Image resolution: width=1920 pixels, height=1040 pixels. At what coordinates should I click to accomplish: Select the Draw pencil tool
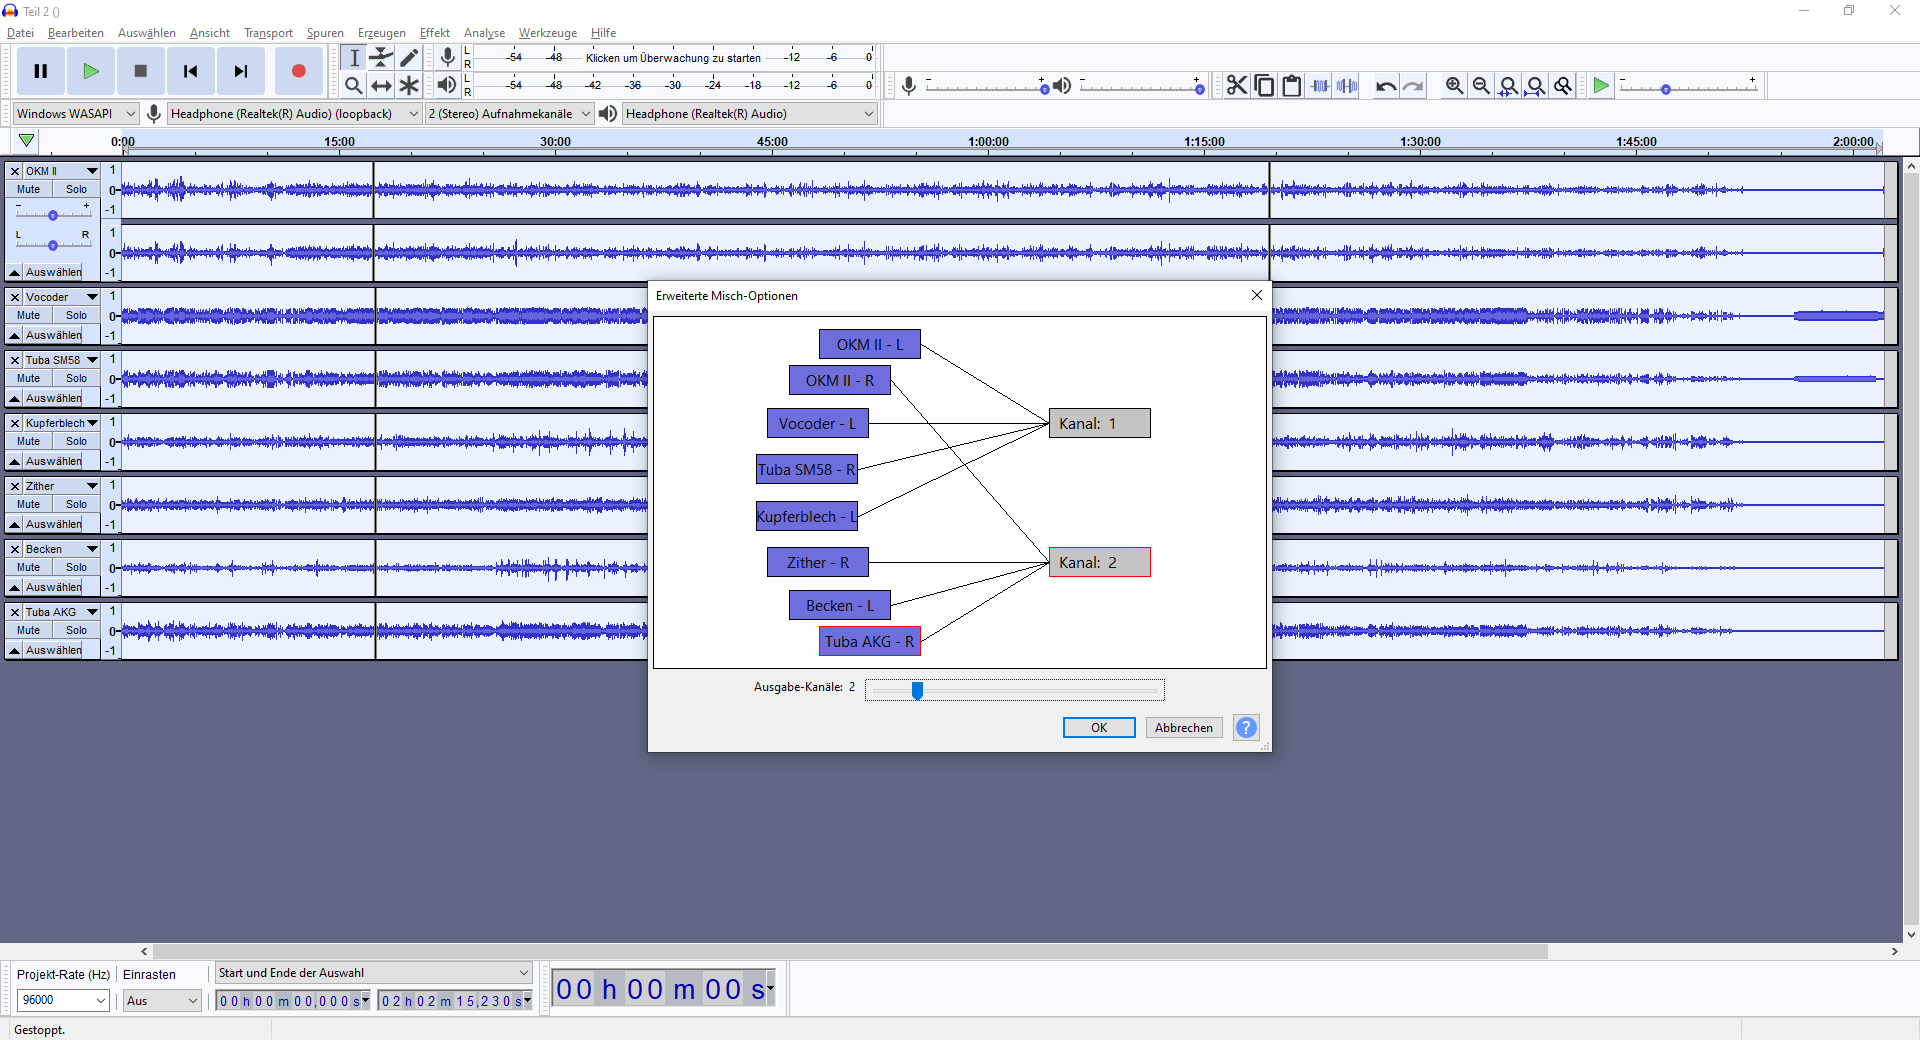pyautogui.click(x=409, y=58)
